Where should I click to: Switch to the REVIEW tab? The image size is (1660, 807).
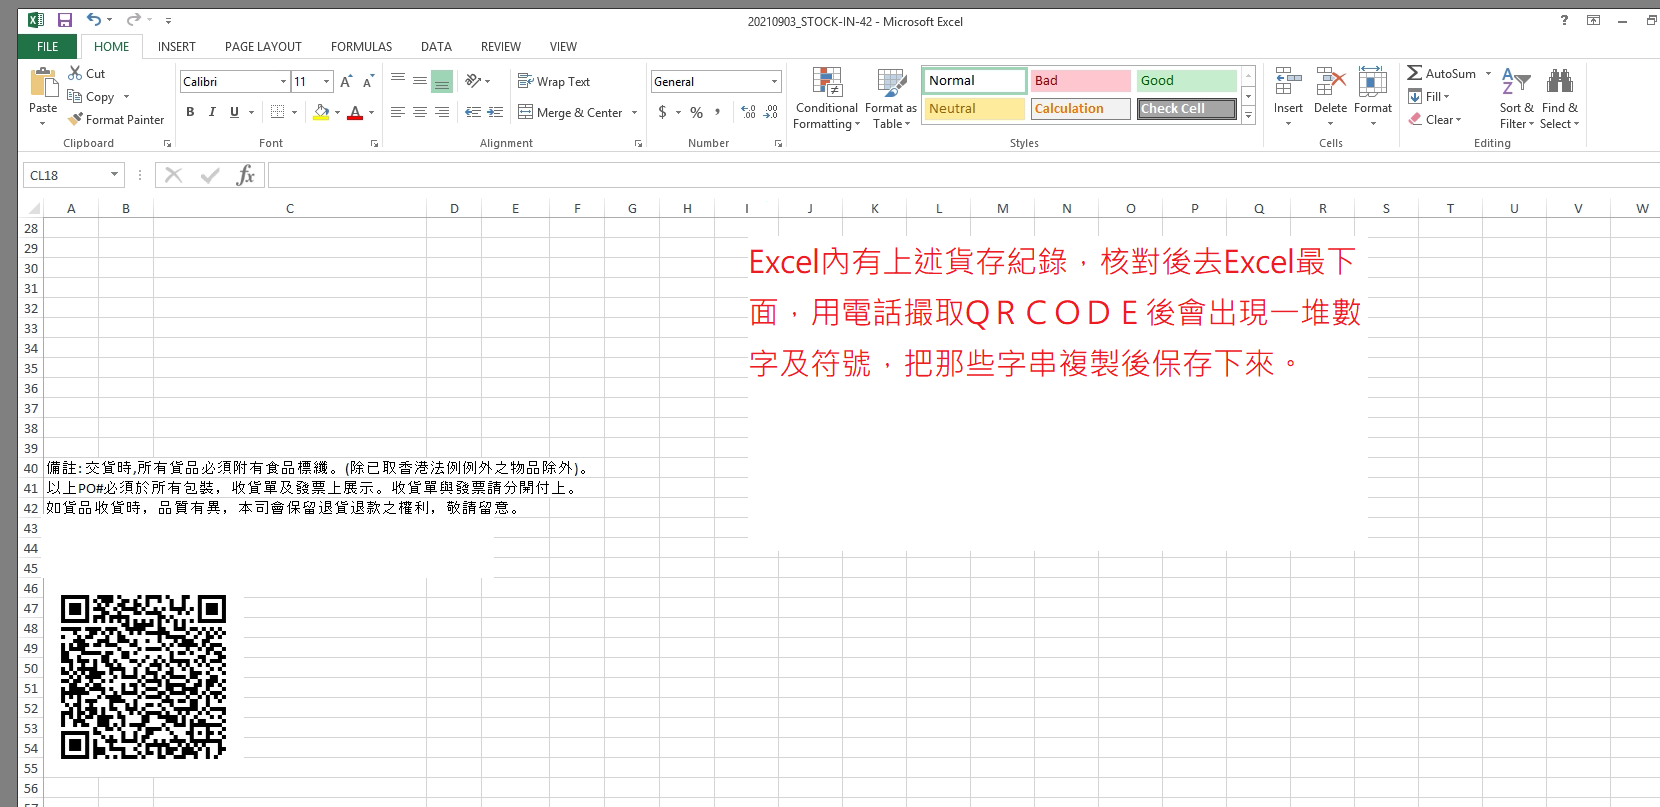pos(501,46)
